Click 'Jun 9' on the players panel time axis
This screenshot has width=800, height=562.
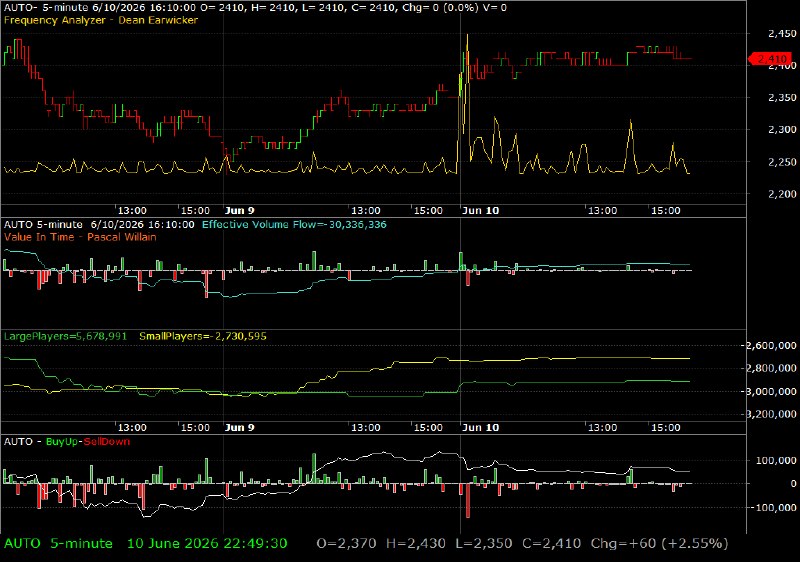pyautogui.click(x=239, y=427)
